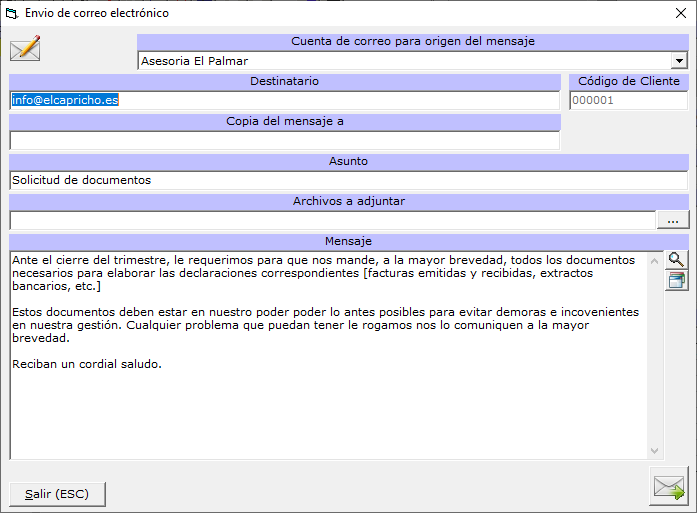
Task: Click the envelope with pencil icon
Action: pyautogui.click(x=24, y=48)
